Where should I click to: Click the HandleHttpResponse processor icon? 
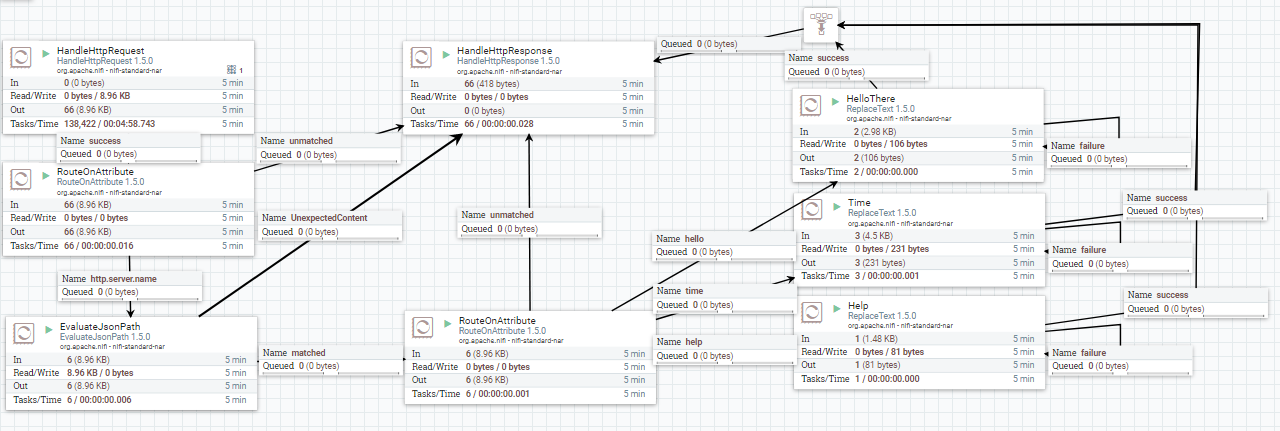423,57
